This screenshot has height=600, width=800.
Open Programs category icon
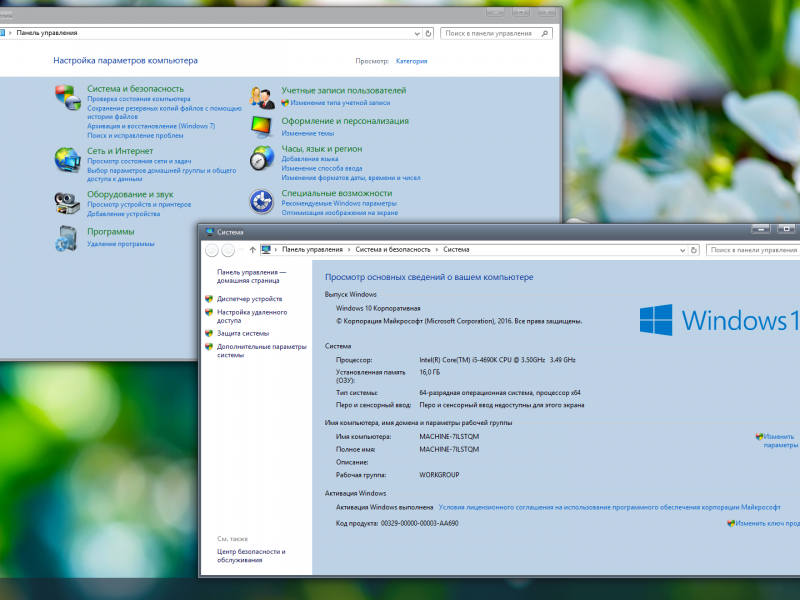pos(66,239)
